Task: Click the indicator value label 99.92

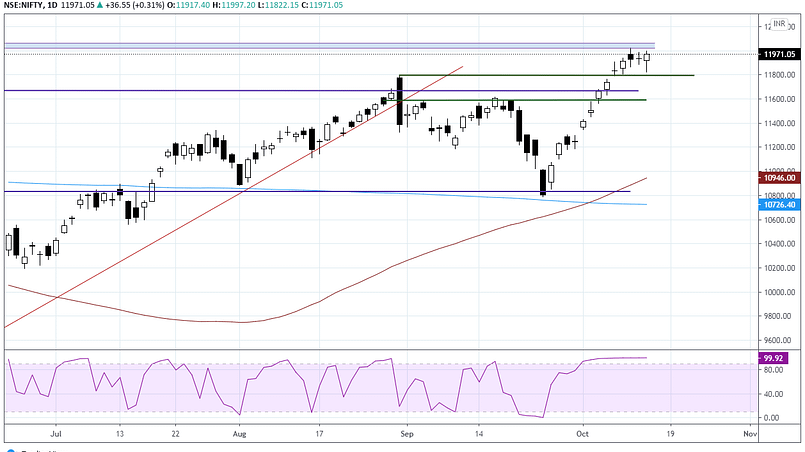Action: [x=773, y=358]
